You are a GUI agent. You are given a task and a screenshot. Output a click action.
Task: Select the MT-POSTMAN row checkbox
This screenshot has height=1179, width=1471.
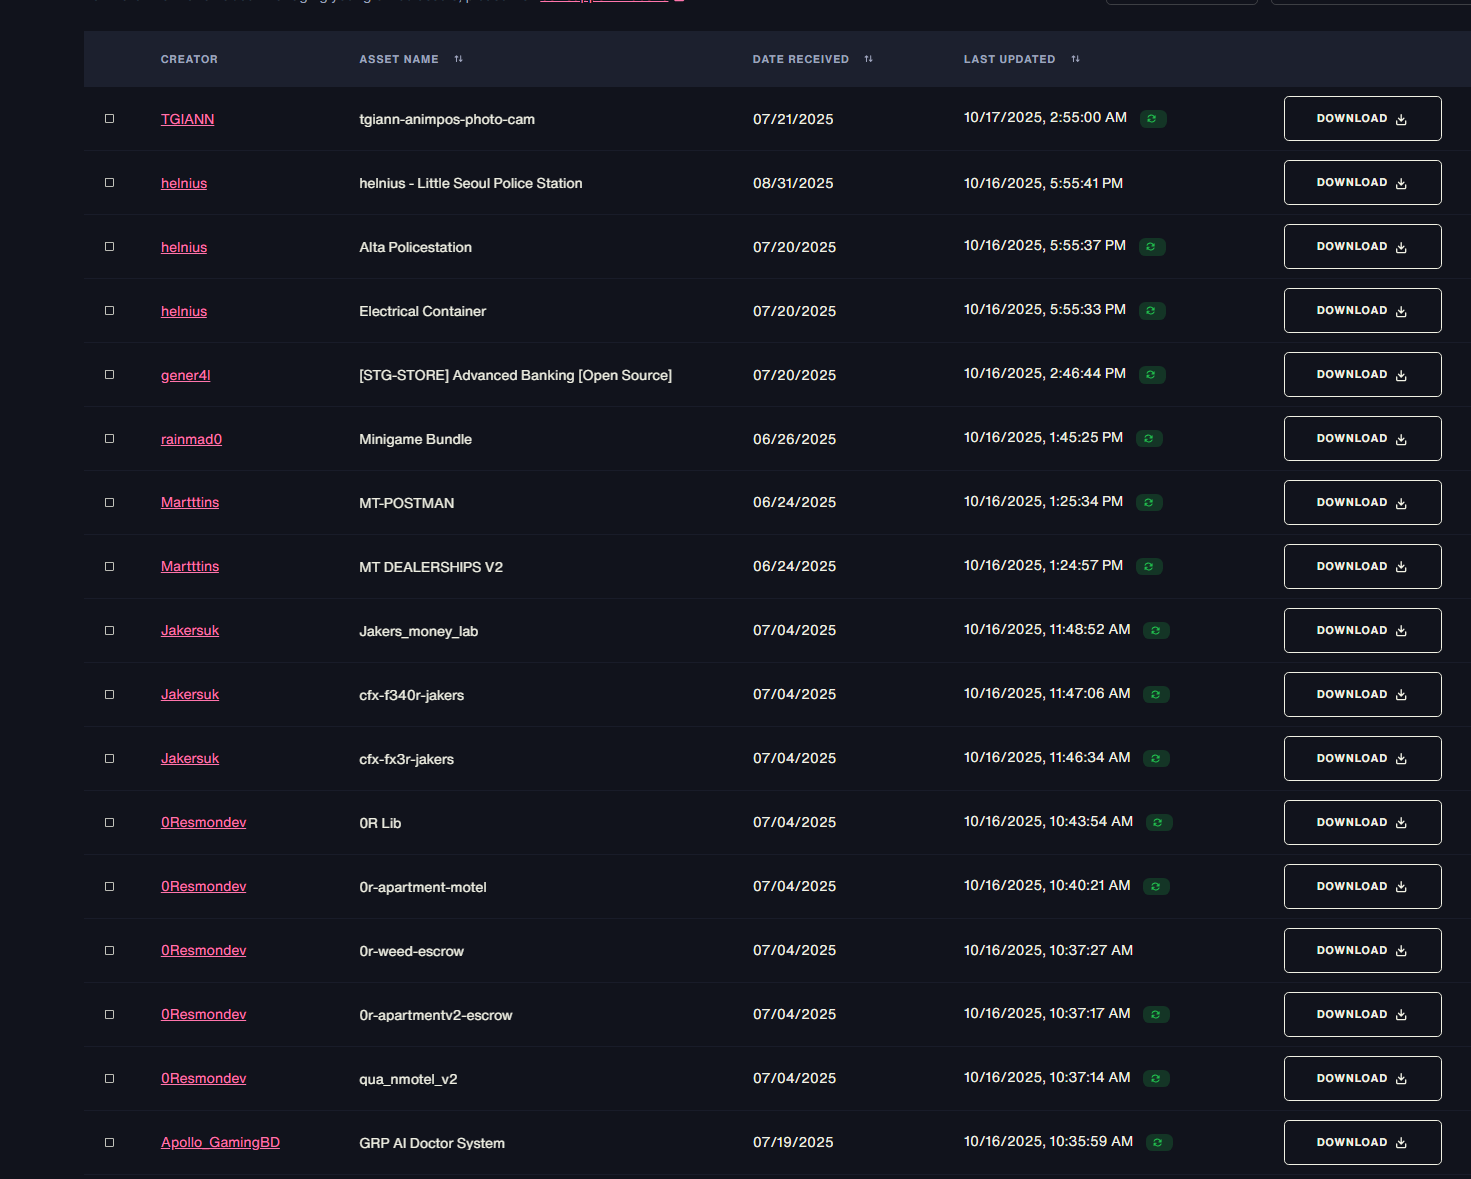click(x=110, y=503)
